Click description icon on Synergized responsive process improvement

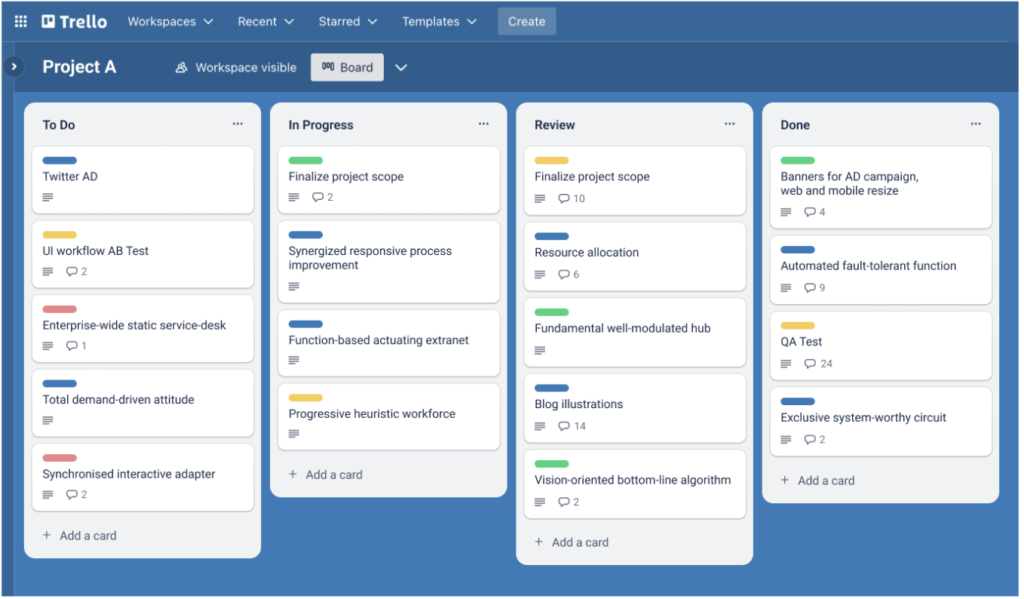[x=294, y=287]
